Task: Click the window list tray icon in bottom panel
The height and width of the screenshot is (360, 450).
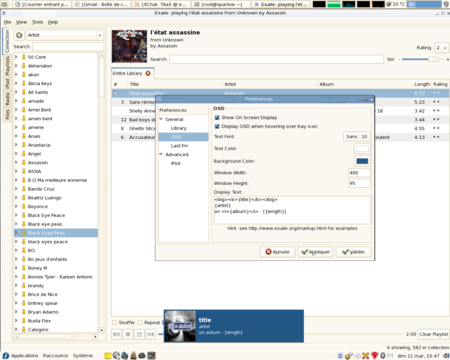Action: pyautogui.click(x=340, y=356)
